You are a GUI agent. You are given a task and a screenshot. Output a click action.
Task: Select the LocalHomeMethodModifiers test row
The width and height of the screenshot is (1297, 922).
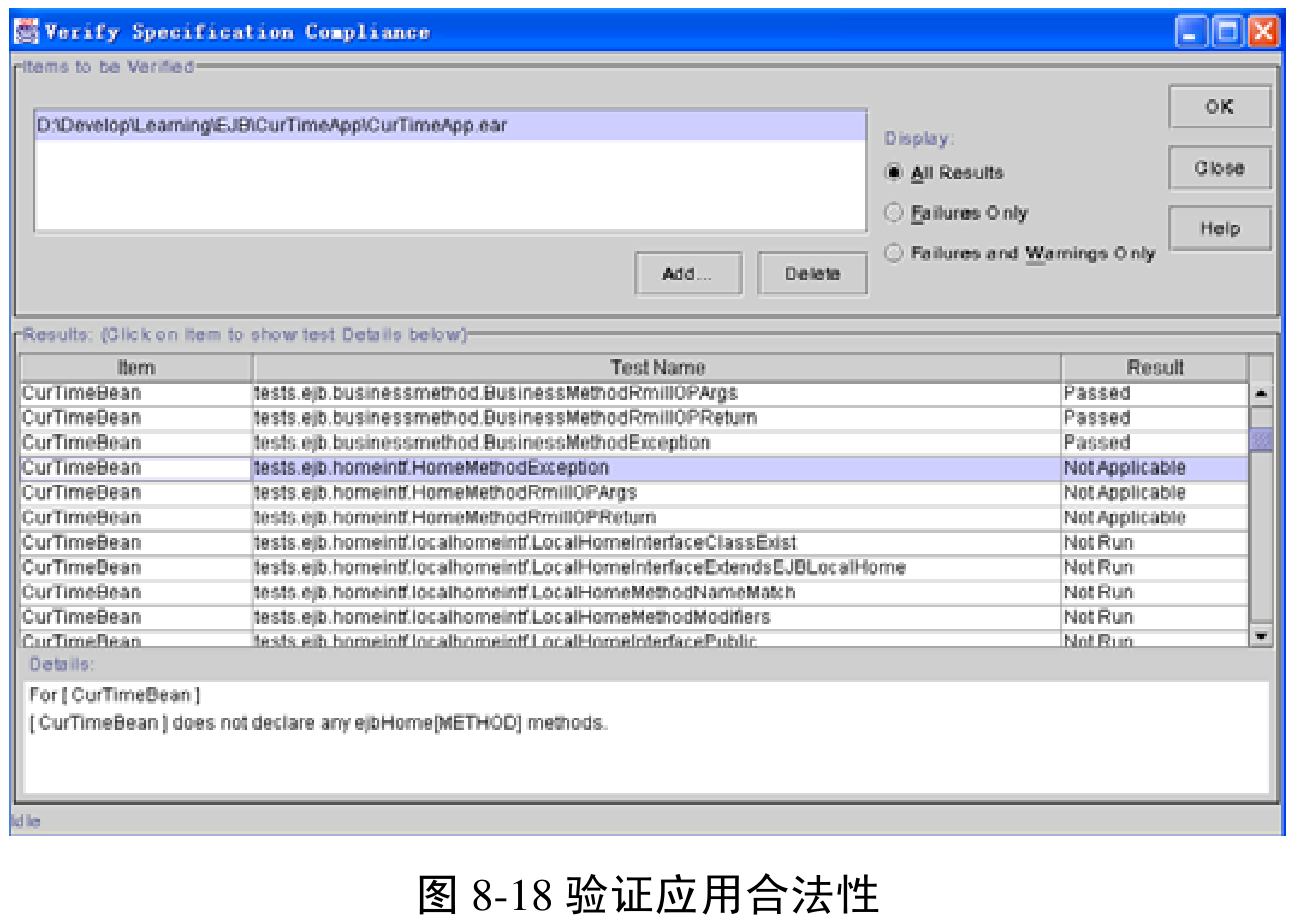[634, 617]
